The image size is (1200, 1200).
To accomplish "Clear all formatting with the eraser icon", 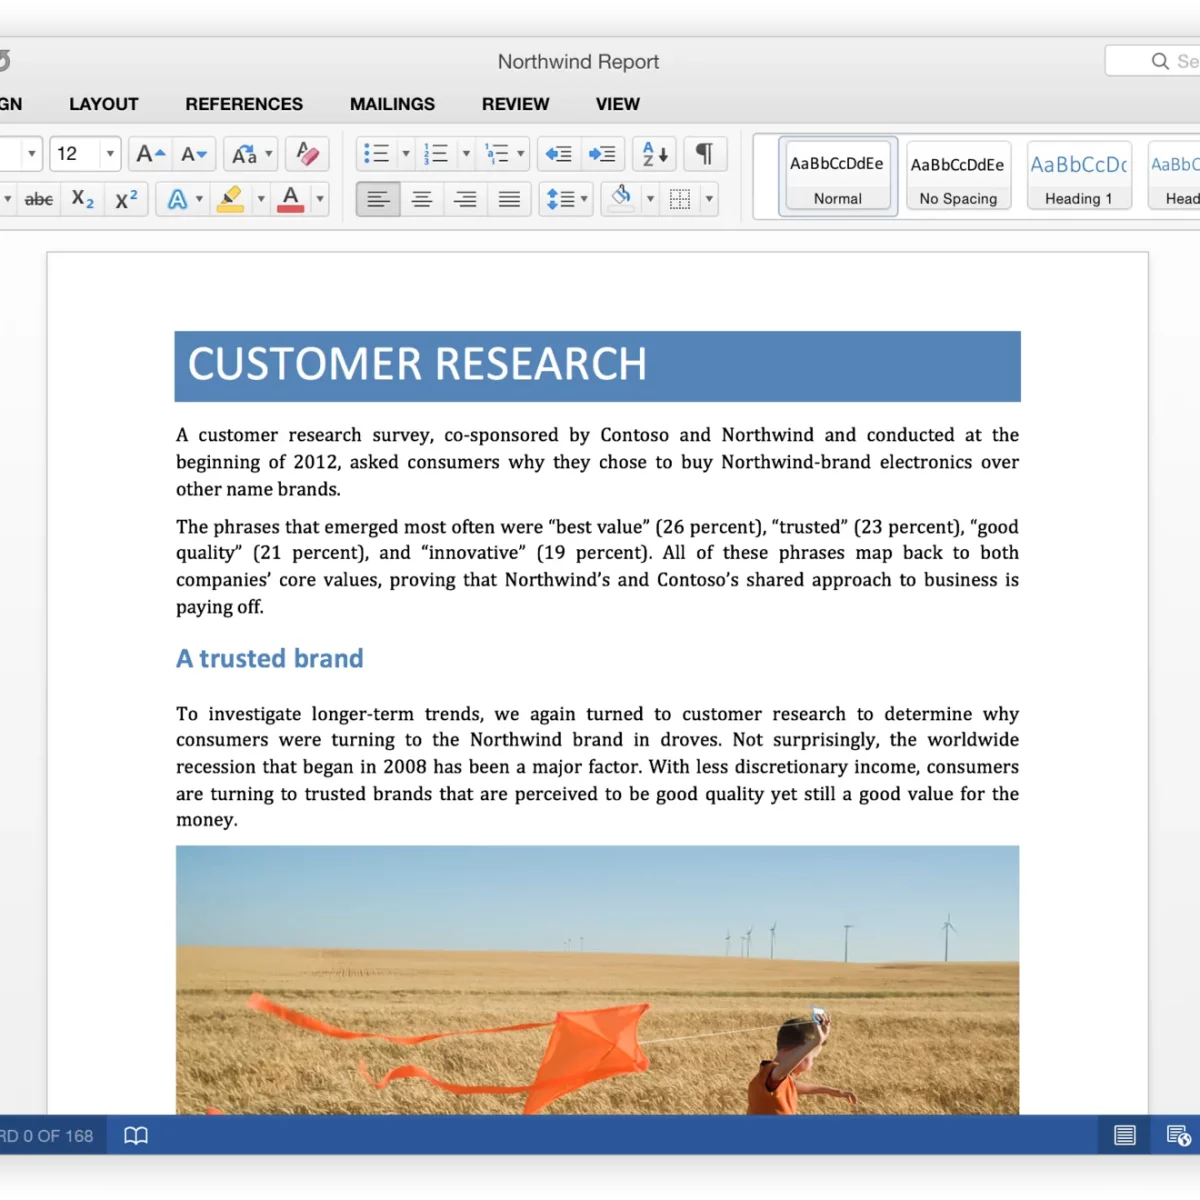I will coord(307,154).
